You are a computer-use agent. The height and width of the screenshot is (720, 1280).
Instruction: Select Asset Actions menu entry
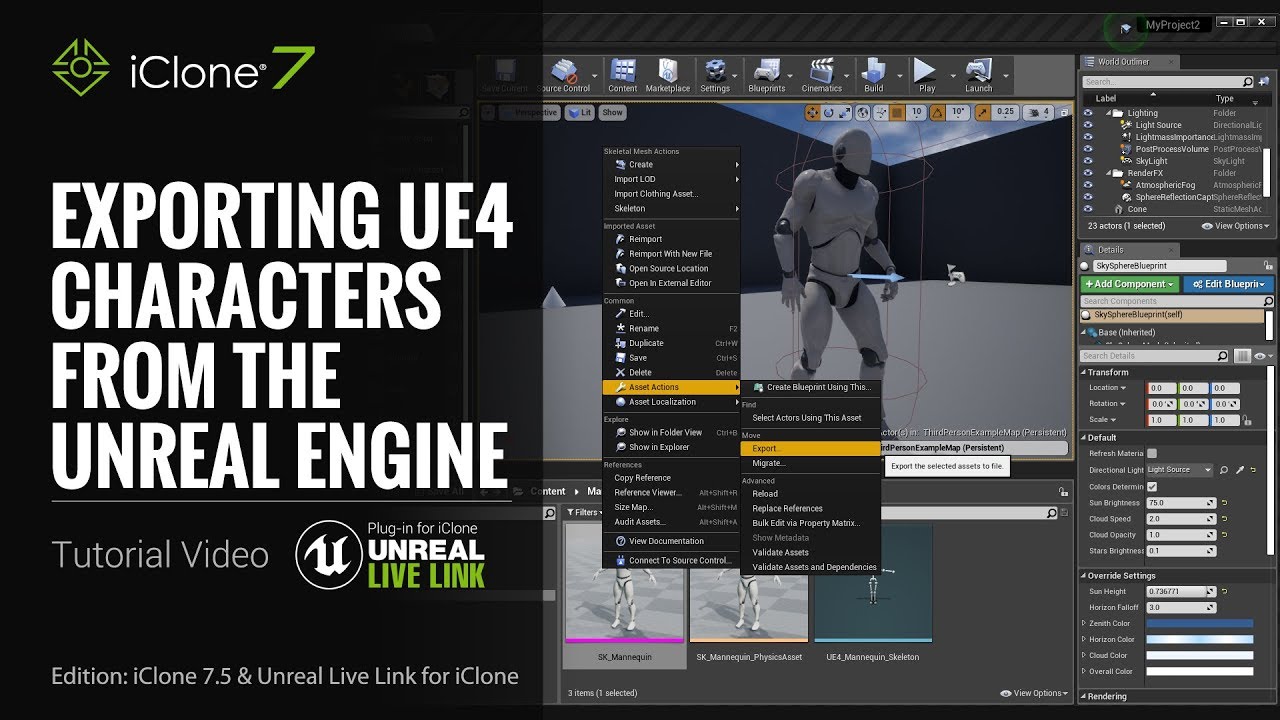pyautogui.click(x=671, y=387)
